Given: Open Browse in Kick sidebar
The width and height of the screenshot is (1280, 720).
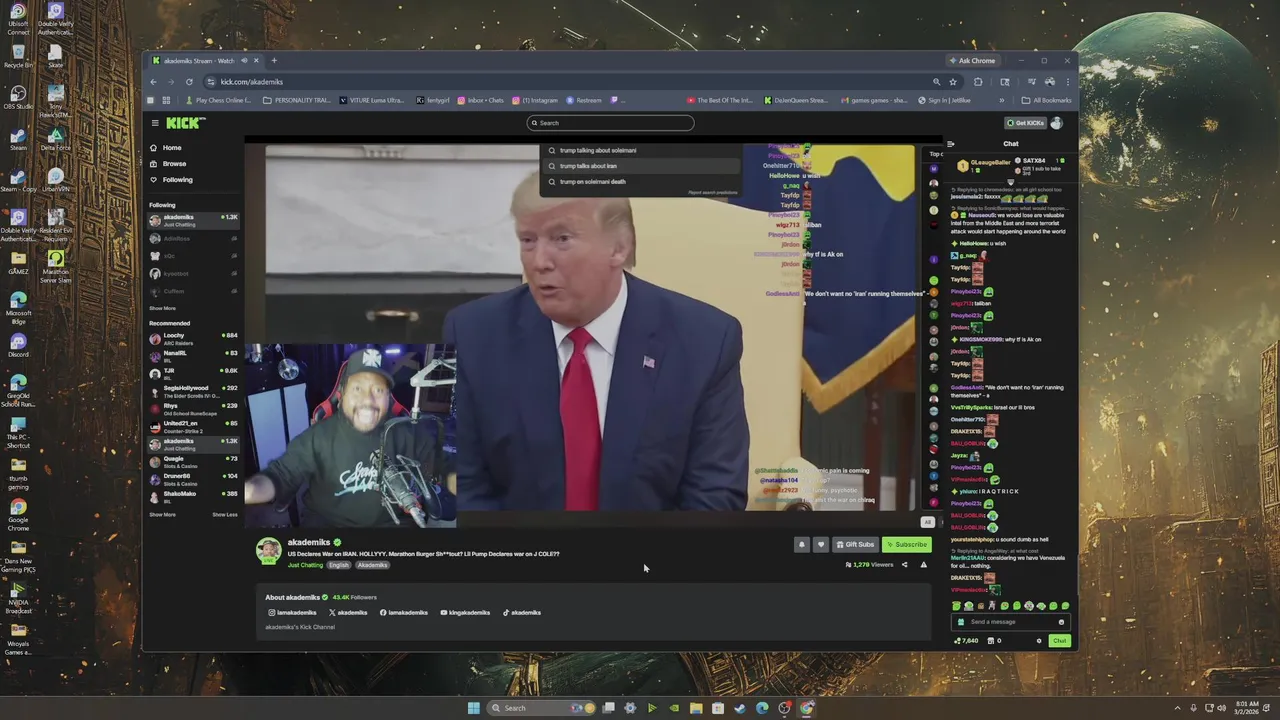Looking at the screenshot, I should [174, 164].
